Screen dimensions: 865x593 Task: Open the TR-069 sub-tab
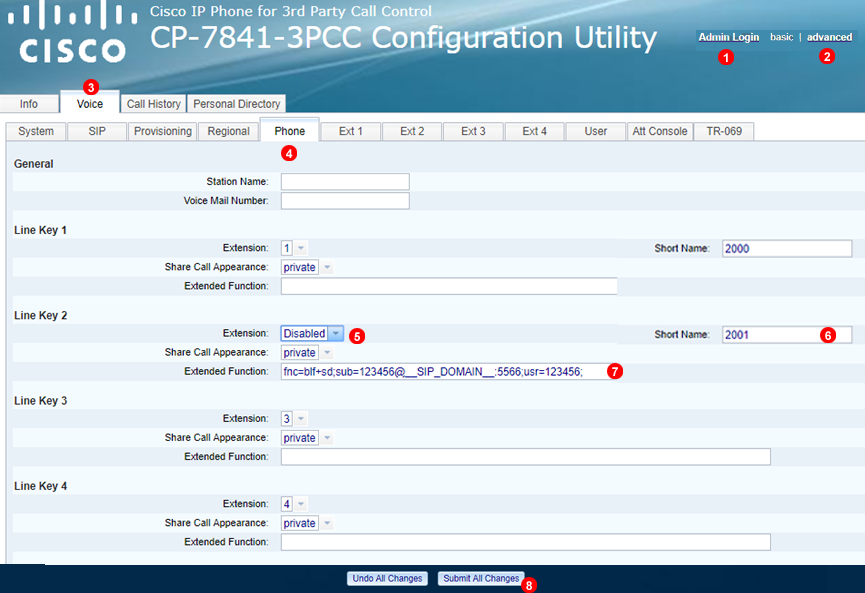724,131
